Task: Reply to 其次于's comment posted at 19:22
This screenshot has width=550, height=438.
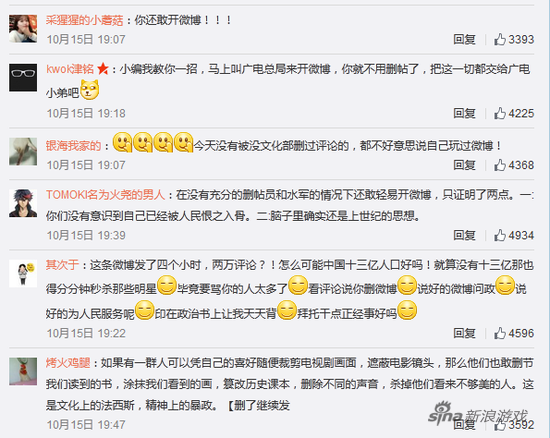Action: click(x=464, y=333)
